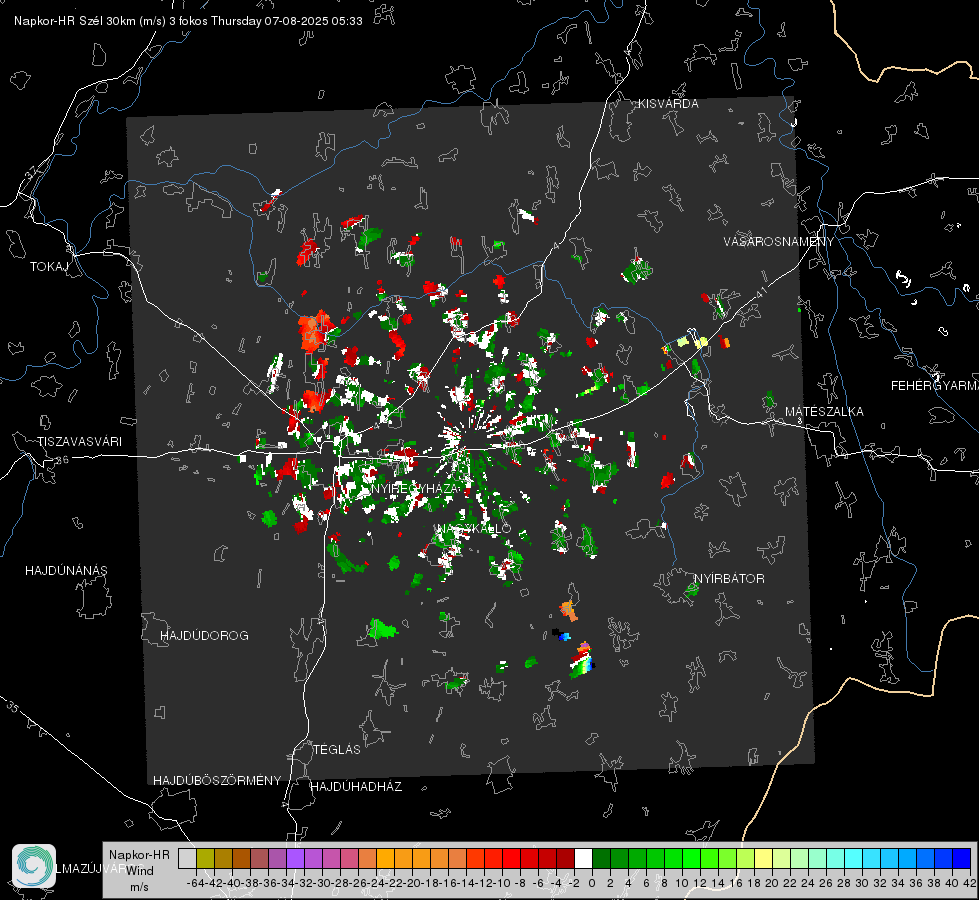This screenshot has height=900, width=979.
Task: Click the Wind label in the legend
Action: point(140,870)
